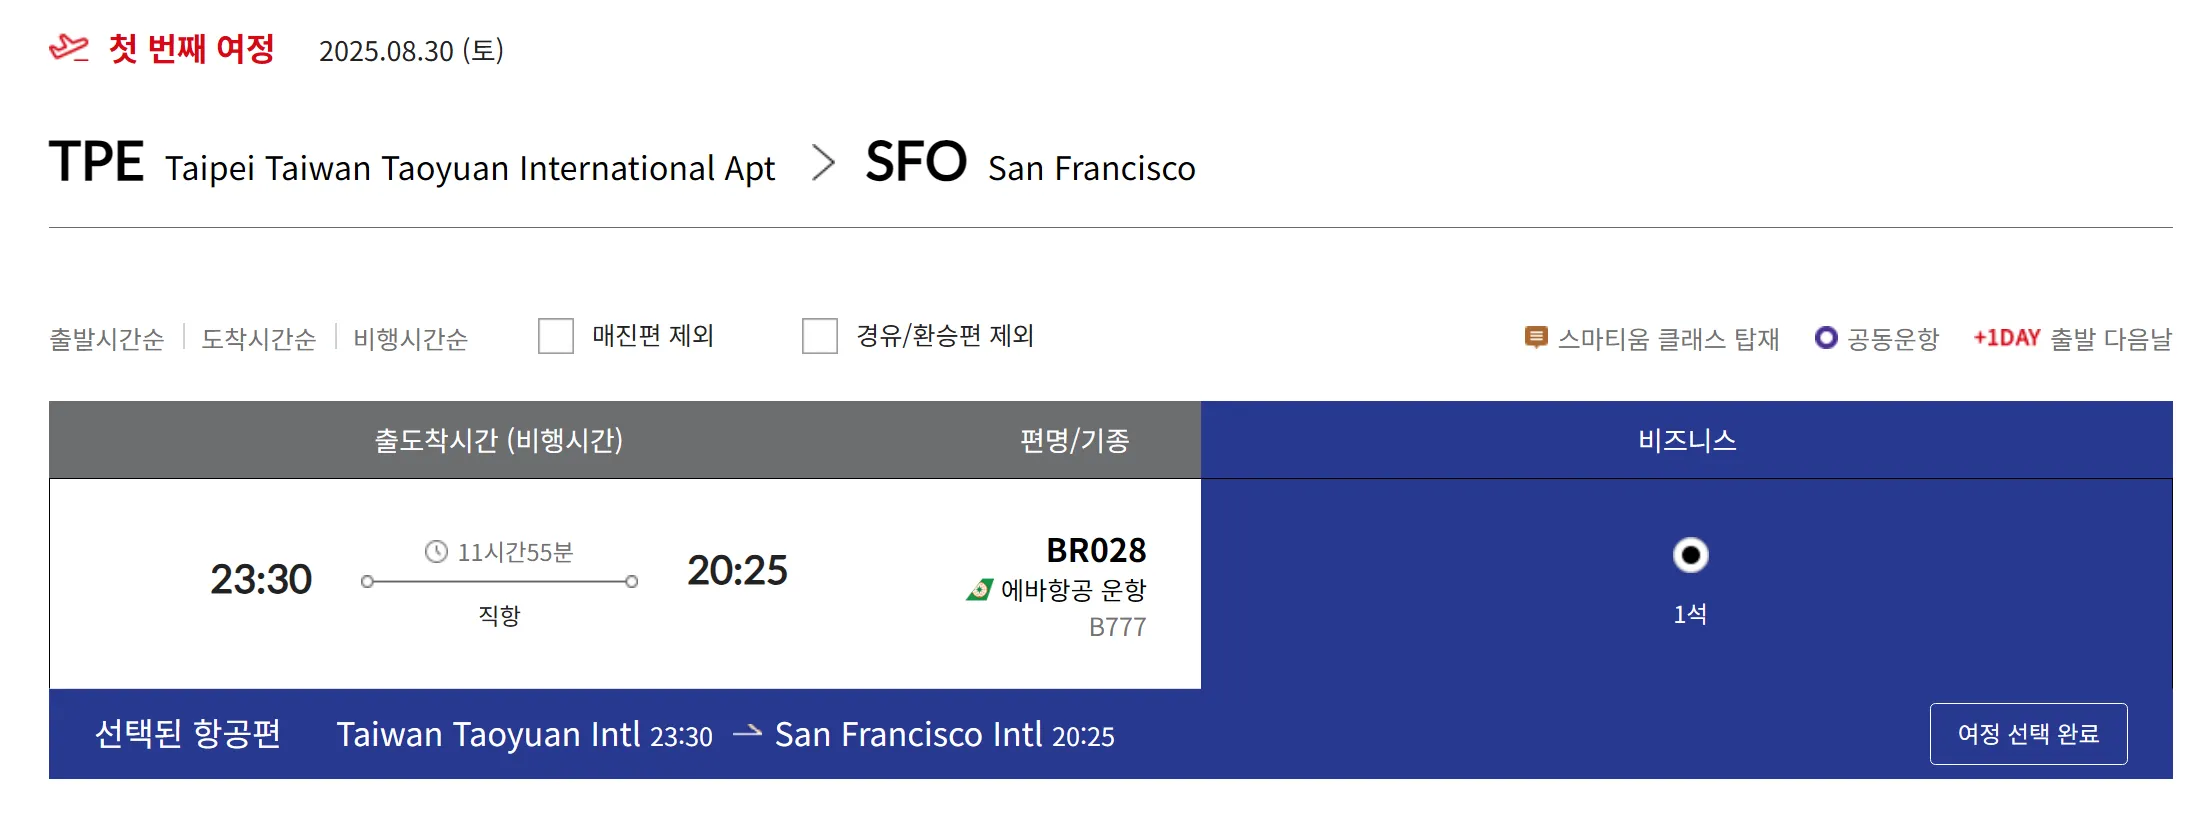Enable the 매진편 제외 checkbox
This screenshot has width=2196, height=816.
pyautogui.click(x=556, y=336)
